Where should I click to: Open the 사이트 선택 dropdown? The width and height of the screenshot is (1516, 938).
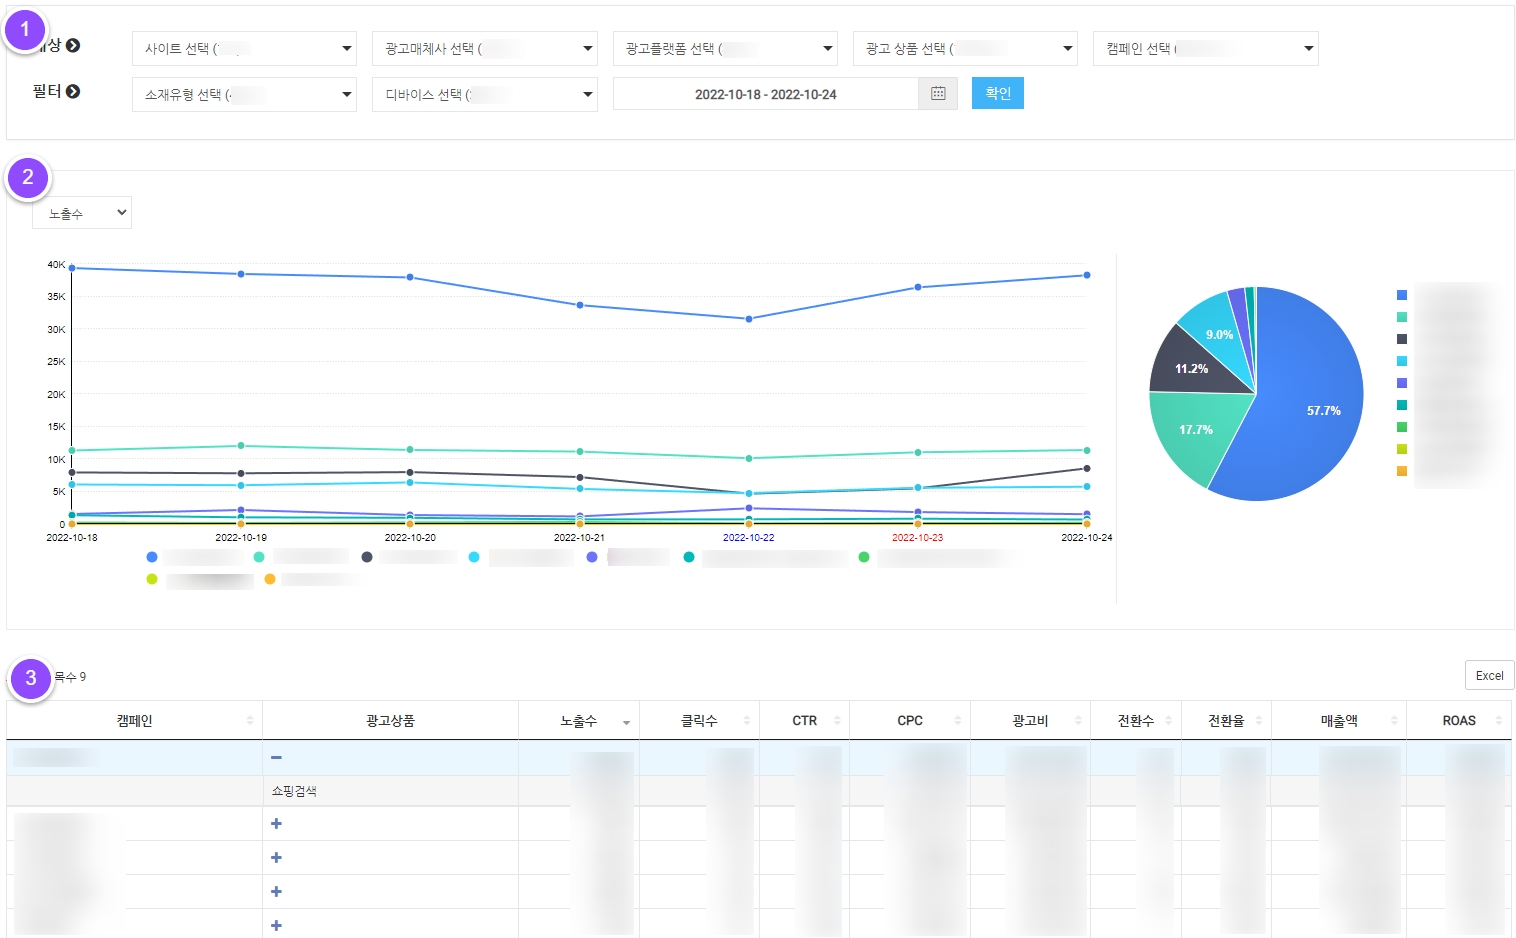244,49
